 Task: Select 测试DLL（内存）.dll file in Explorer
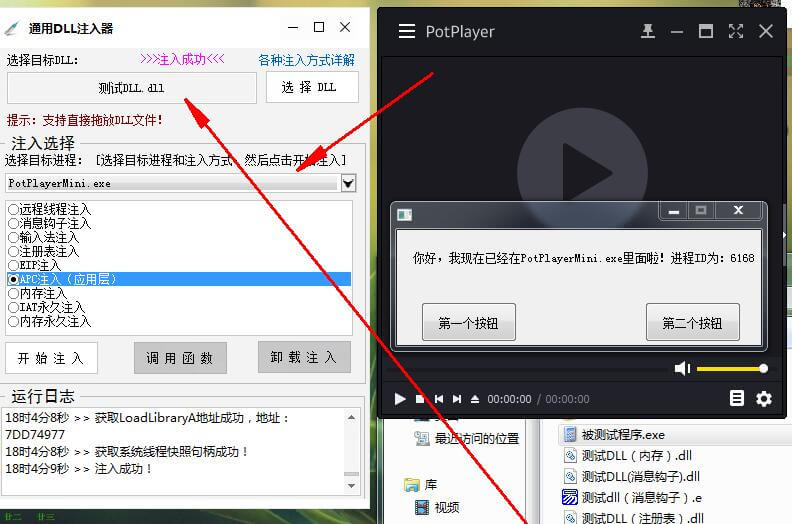[x=627, y=456]
